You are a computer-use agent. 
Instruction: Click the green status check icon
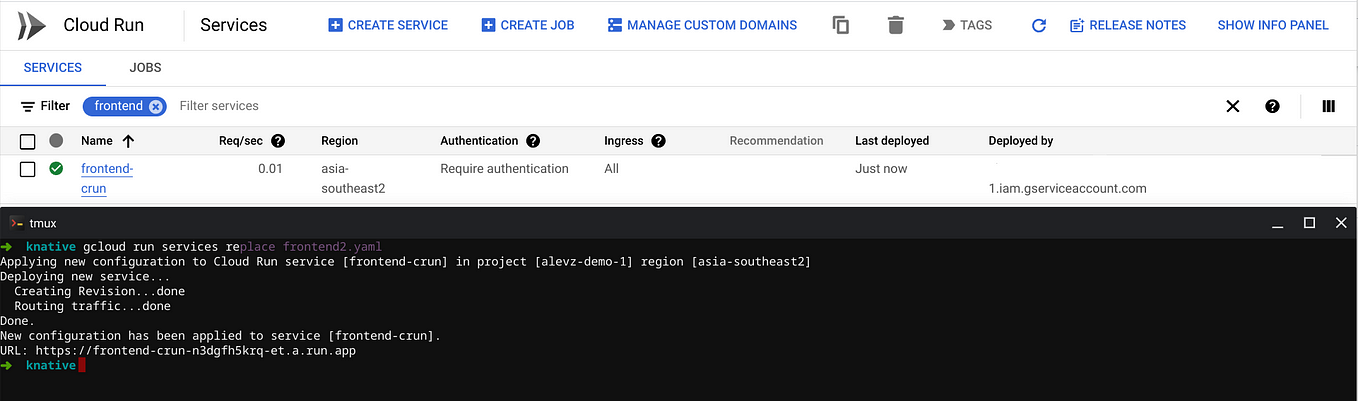click(56, 168)
